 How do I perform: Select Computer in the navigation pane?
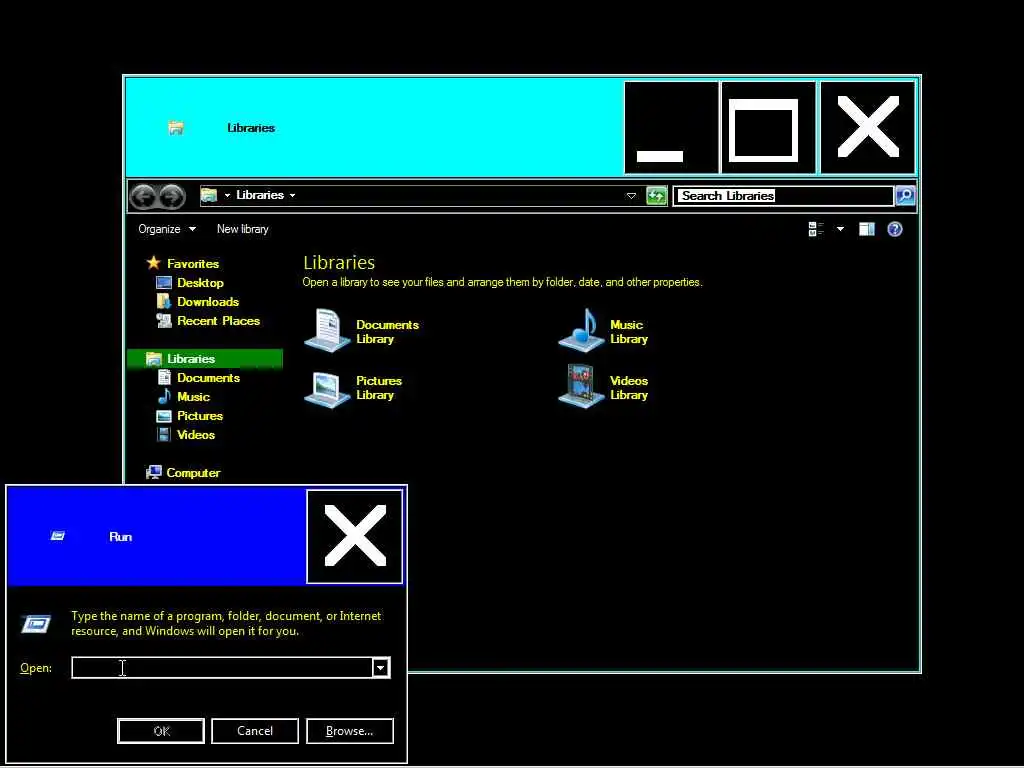click(x=193, y=473)
